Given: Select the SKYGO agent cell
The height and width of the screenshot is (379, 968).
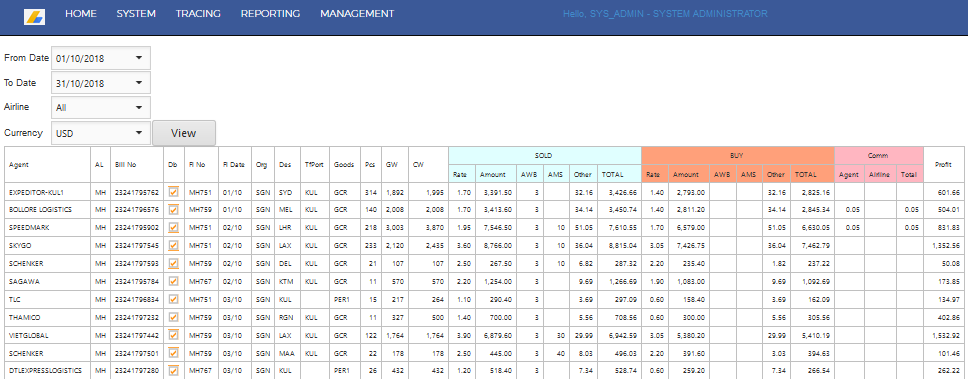Looking at the screenshot, I should click(48, 245).
